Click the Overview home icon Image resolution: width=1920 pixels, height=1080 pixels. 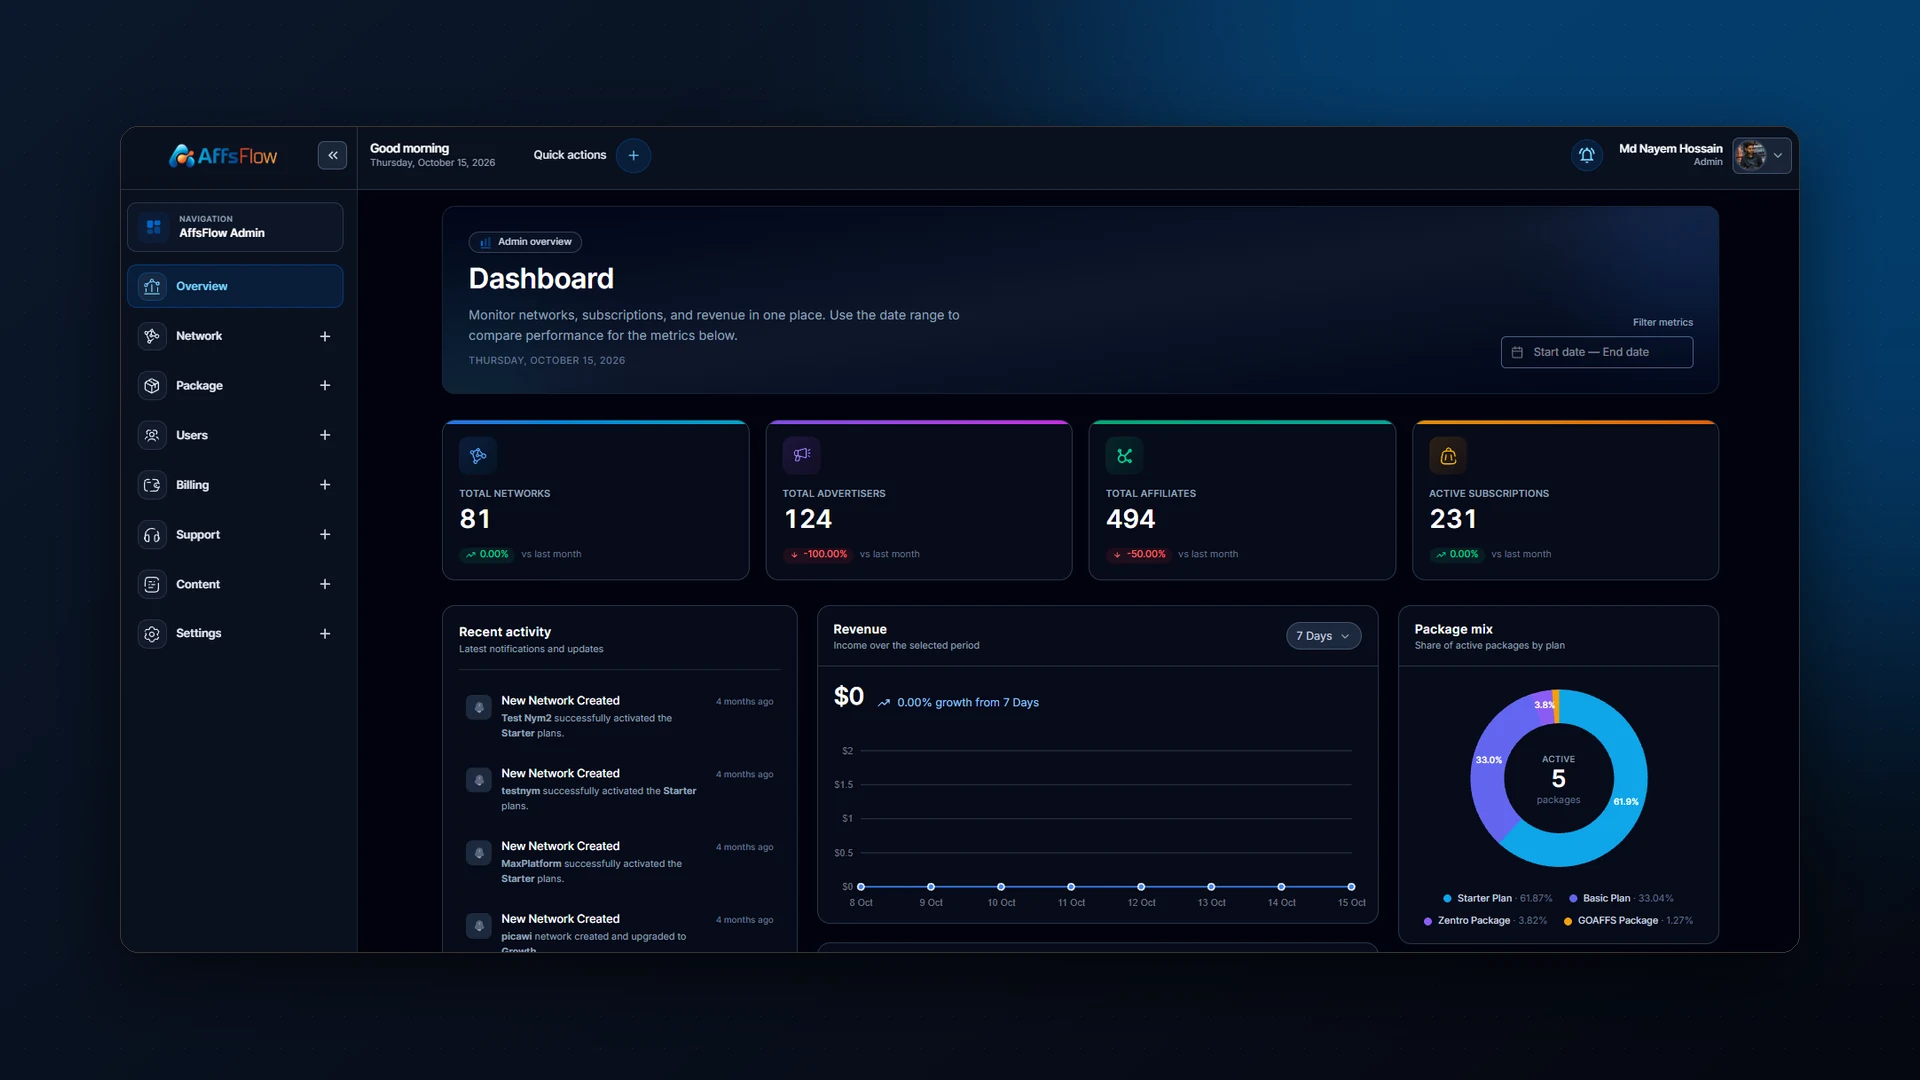pyautogui.click(x=152, y=286)
